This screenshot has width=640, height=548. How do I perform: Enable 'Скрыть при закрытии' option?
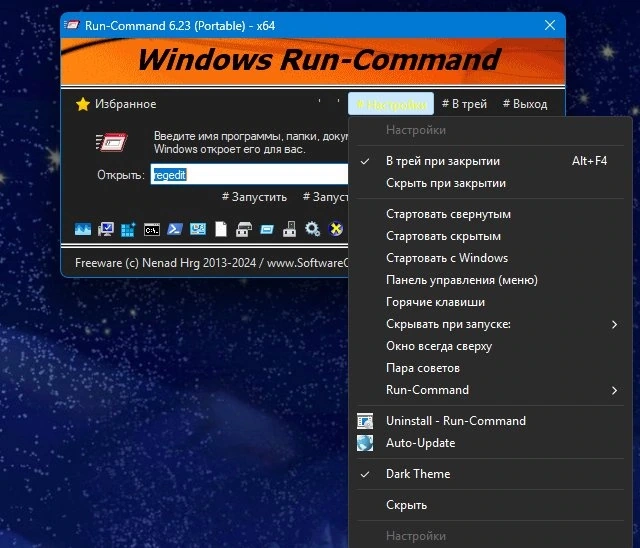489,183
